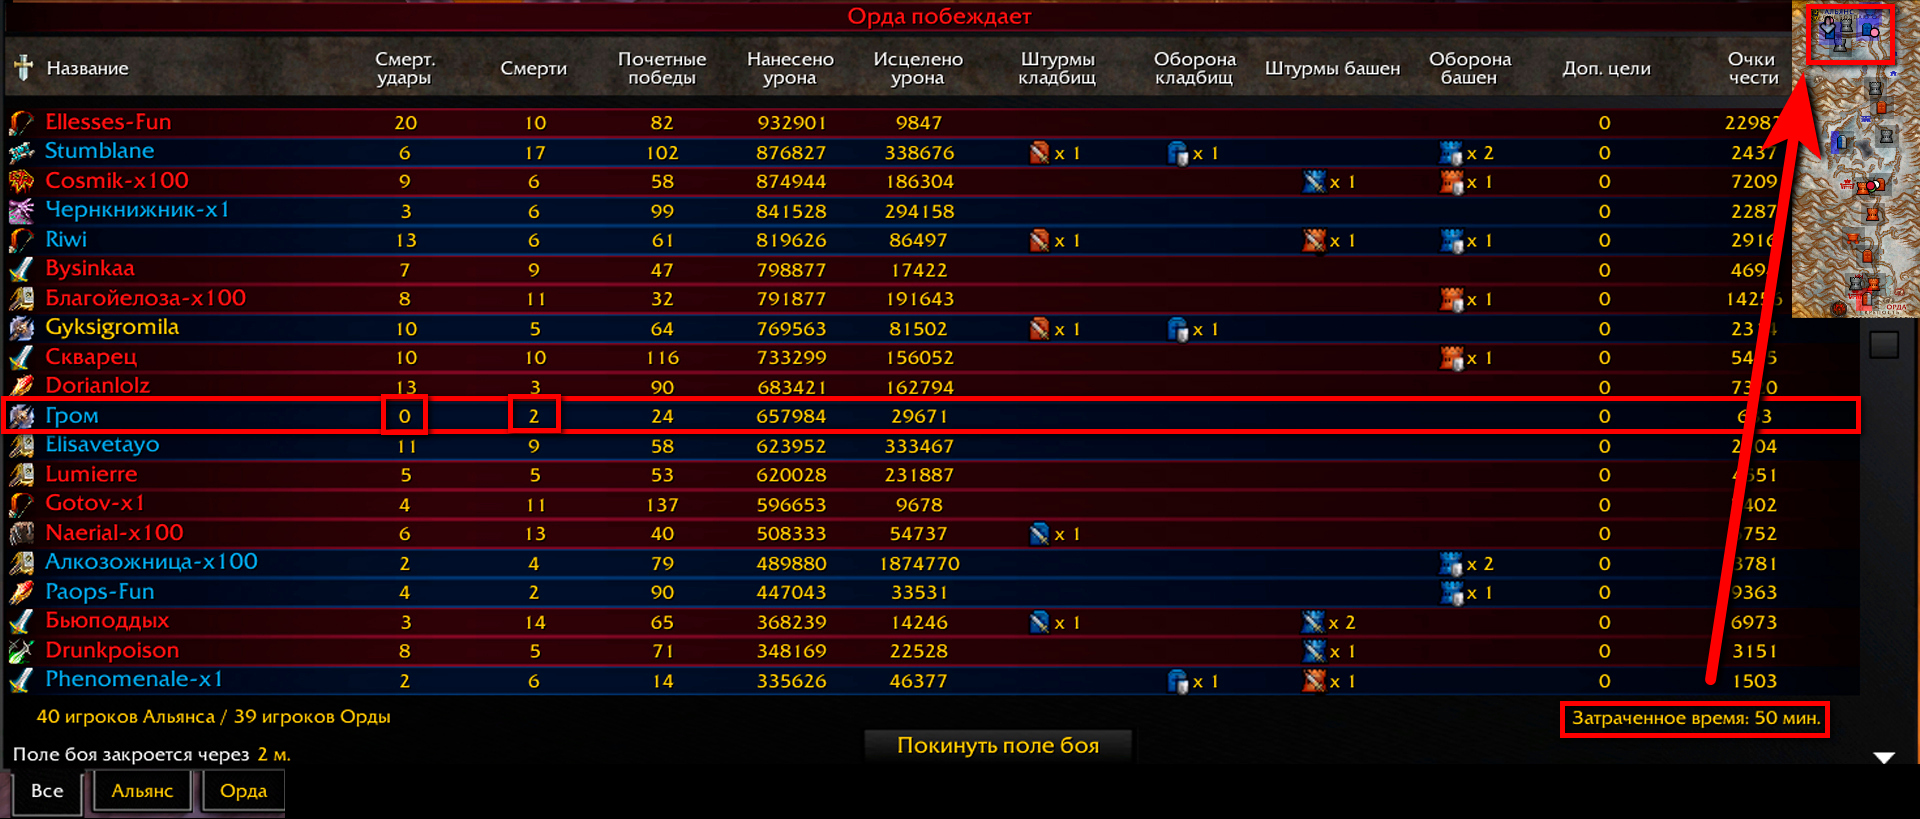This screenshot has width=1920, height=819.
Task: Select the Все tab
Action: tap(47, 791)
